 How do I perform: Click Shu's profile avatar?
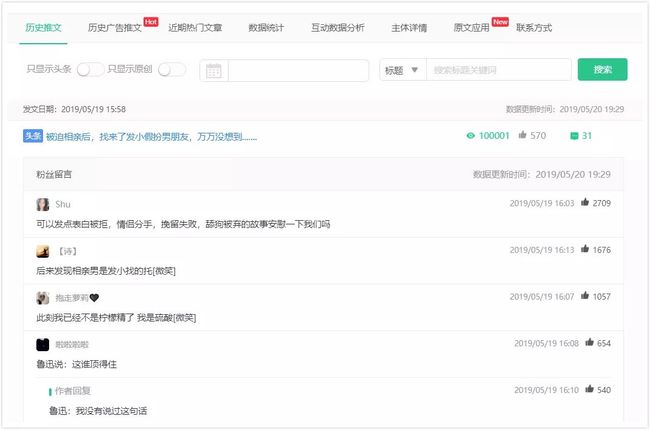(43, 204)
